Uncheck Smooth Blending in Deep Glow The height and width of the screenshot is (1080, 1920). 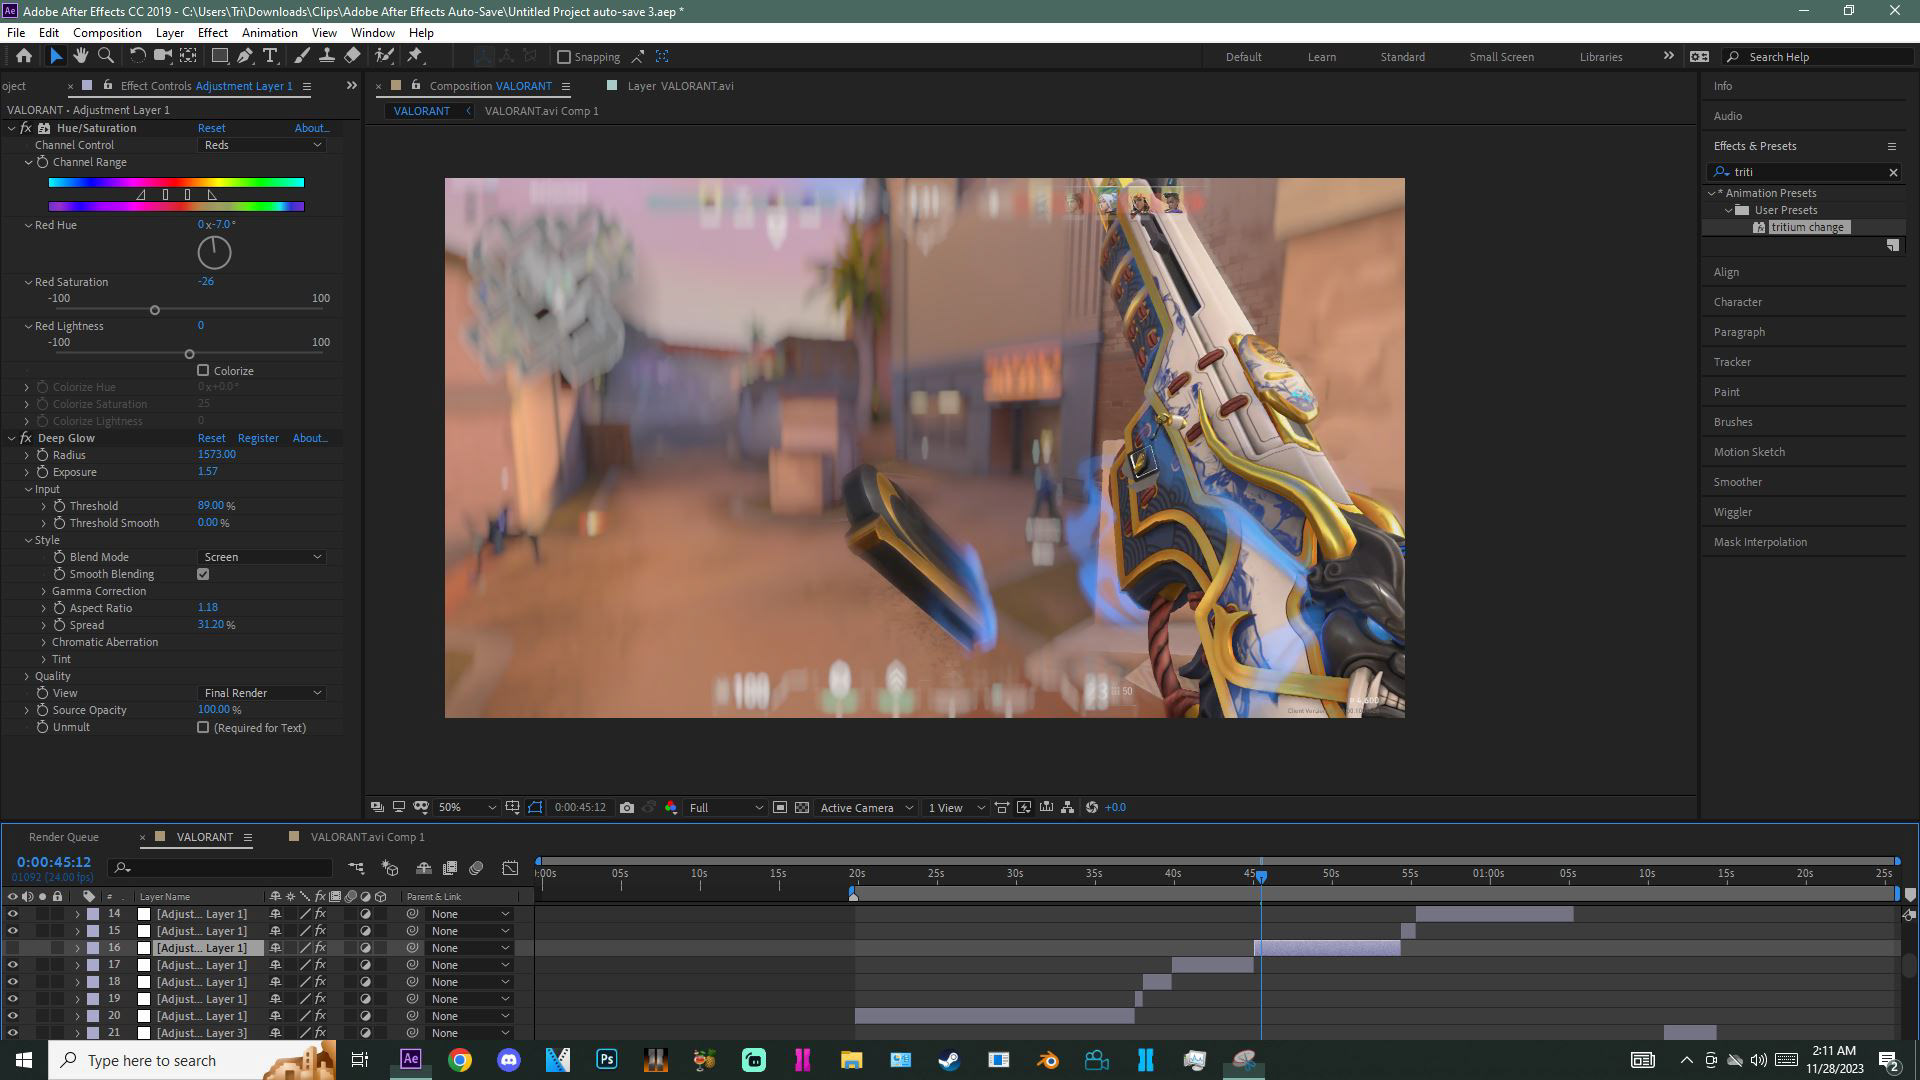pyautogui.click(x=203, y=574)
